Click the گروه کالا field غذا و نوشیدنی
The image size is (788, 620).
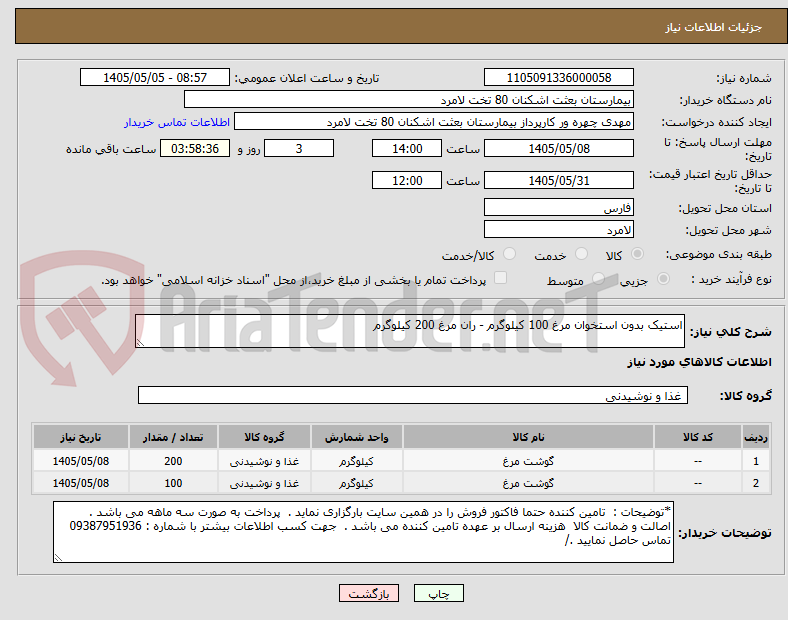(413, 395)
